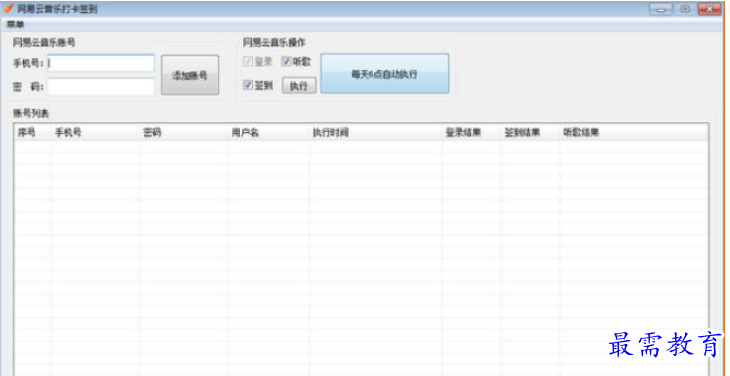Image resolution: width=730 pixels, height=376 pixels.
Task: Minimize the 网易云音乐打卡签到 window
Action: [661, 9]
